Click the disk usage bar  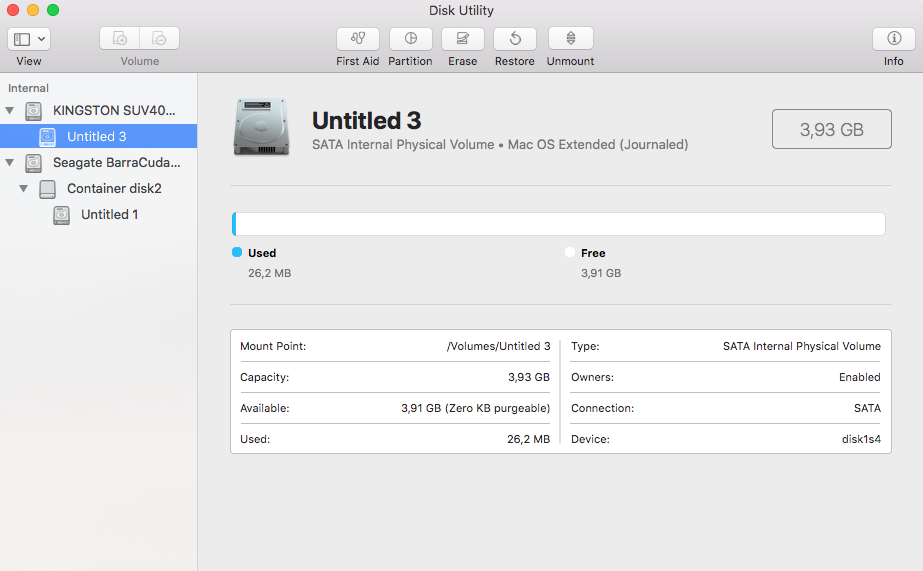click(559, 224)
